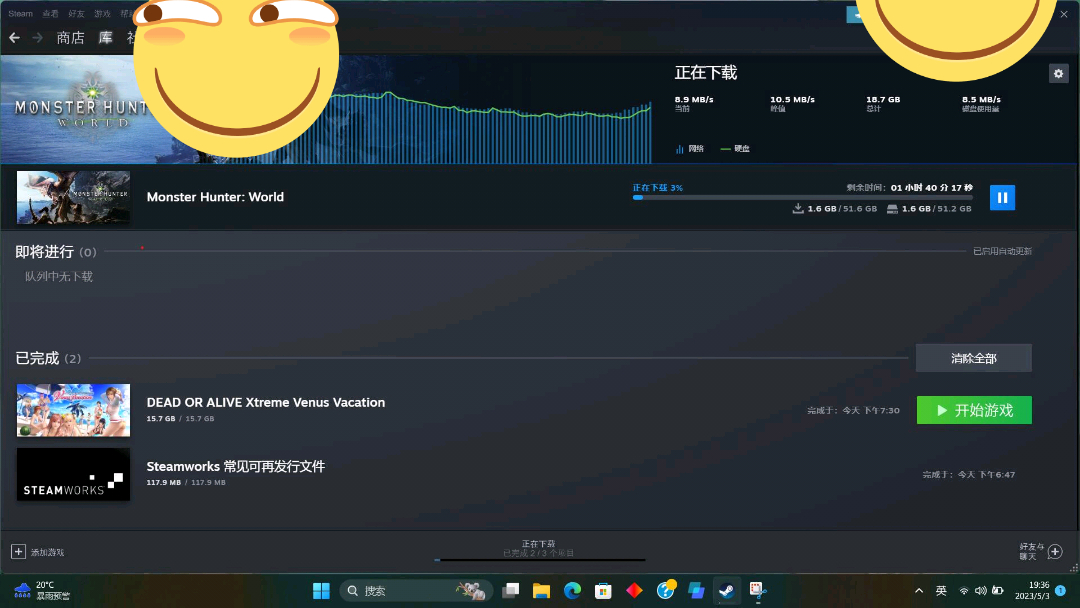Launch Microsoft Edge from taskbar

(x=572, y=591)
